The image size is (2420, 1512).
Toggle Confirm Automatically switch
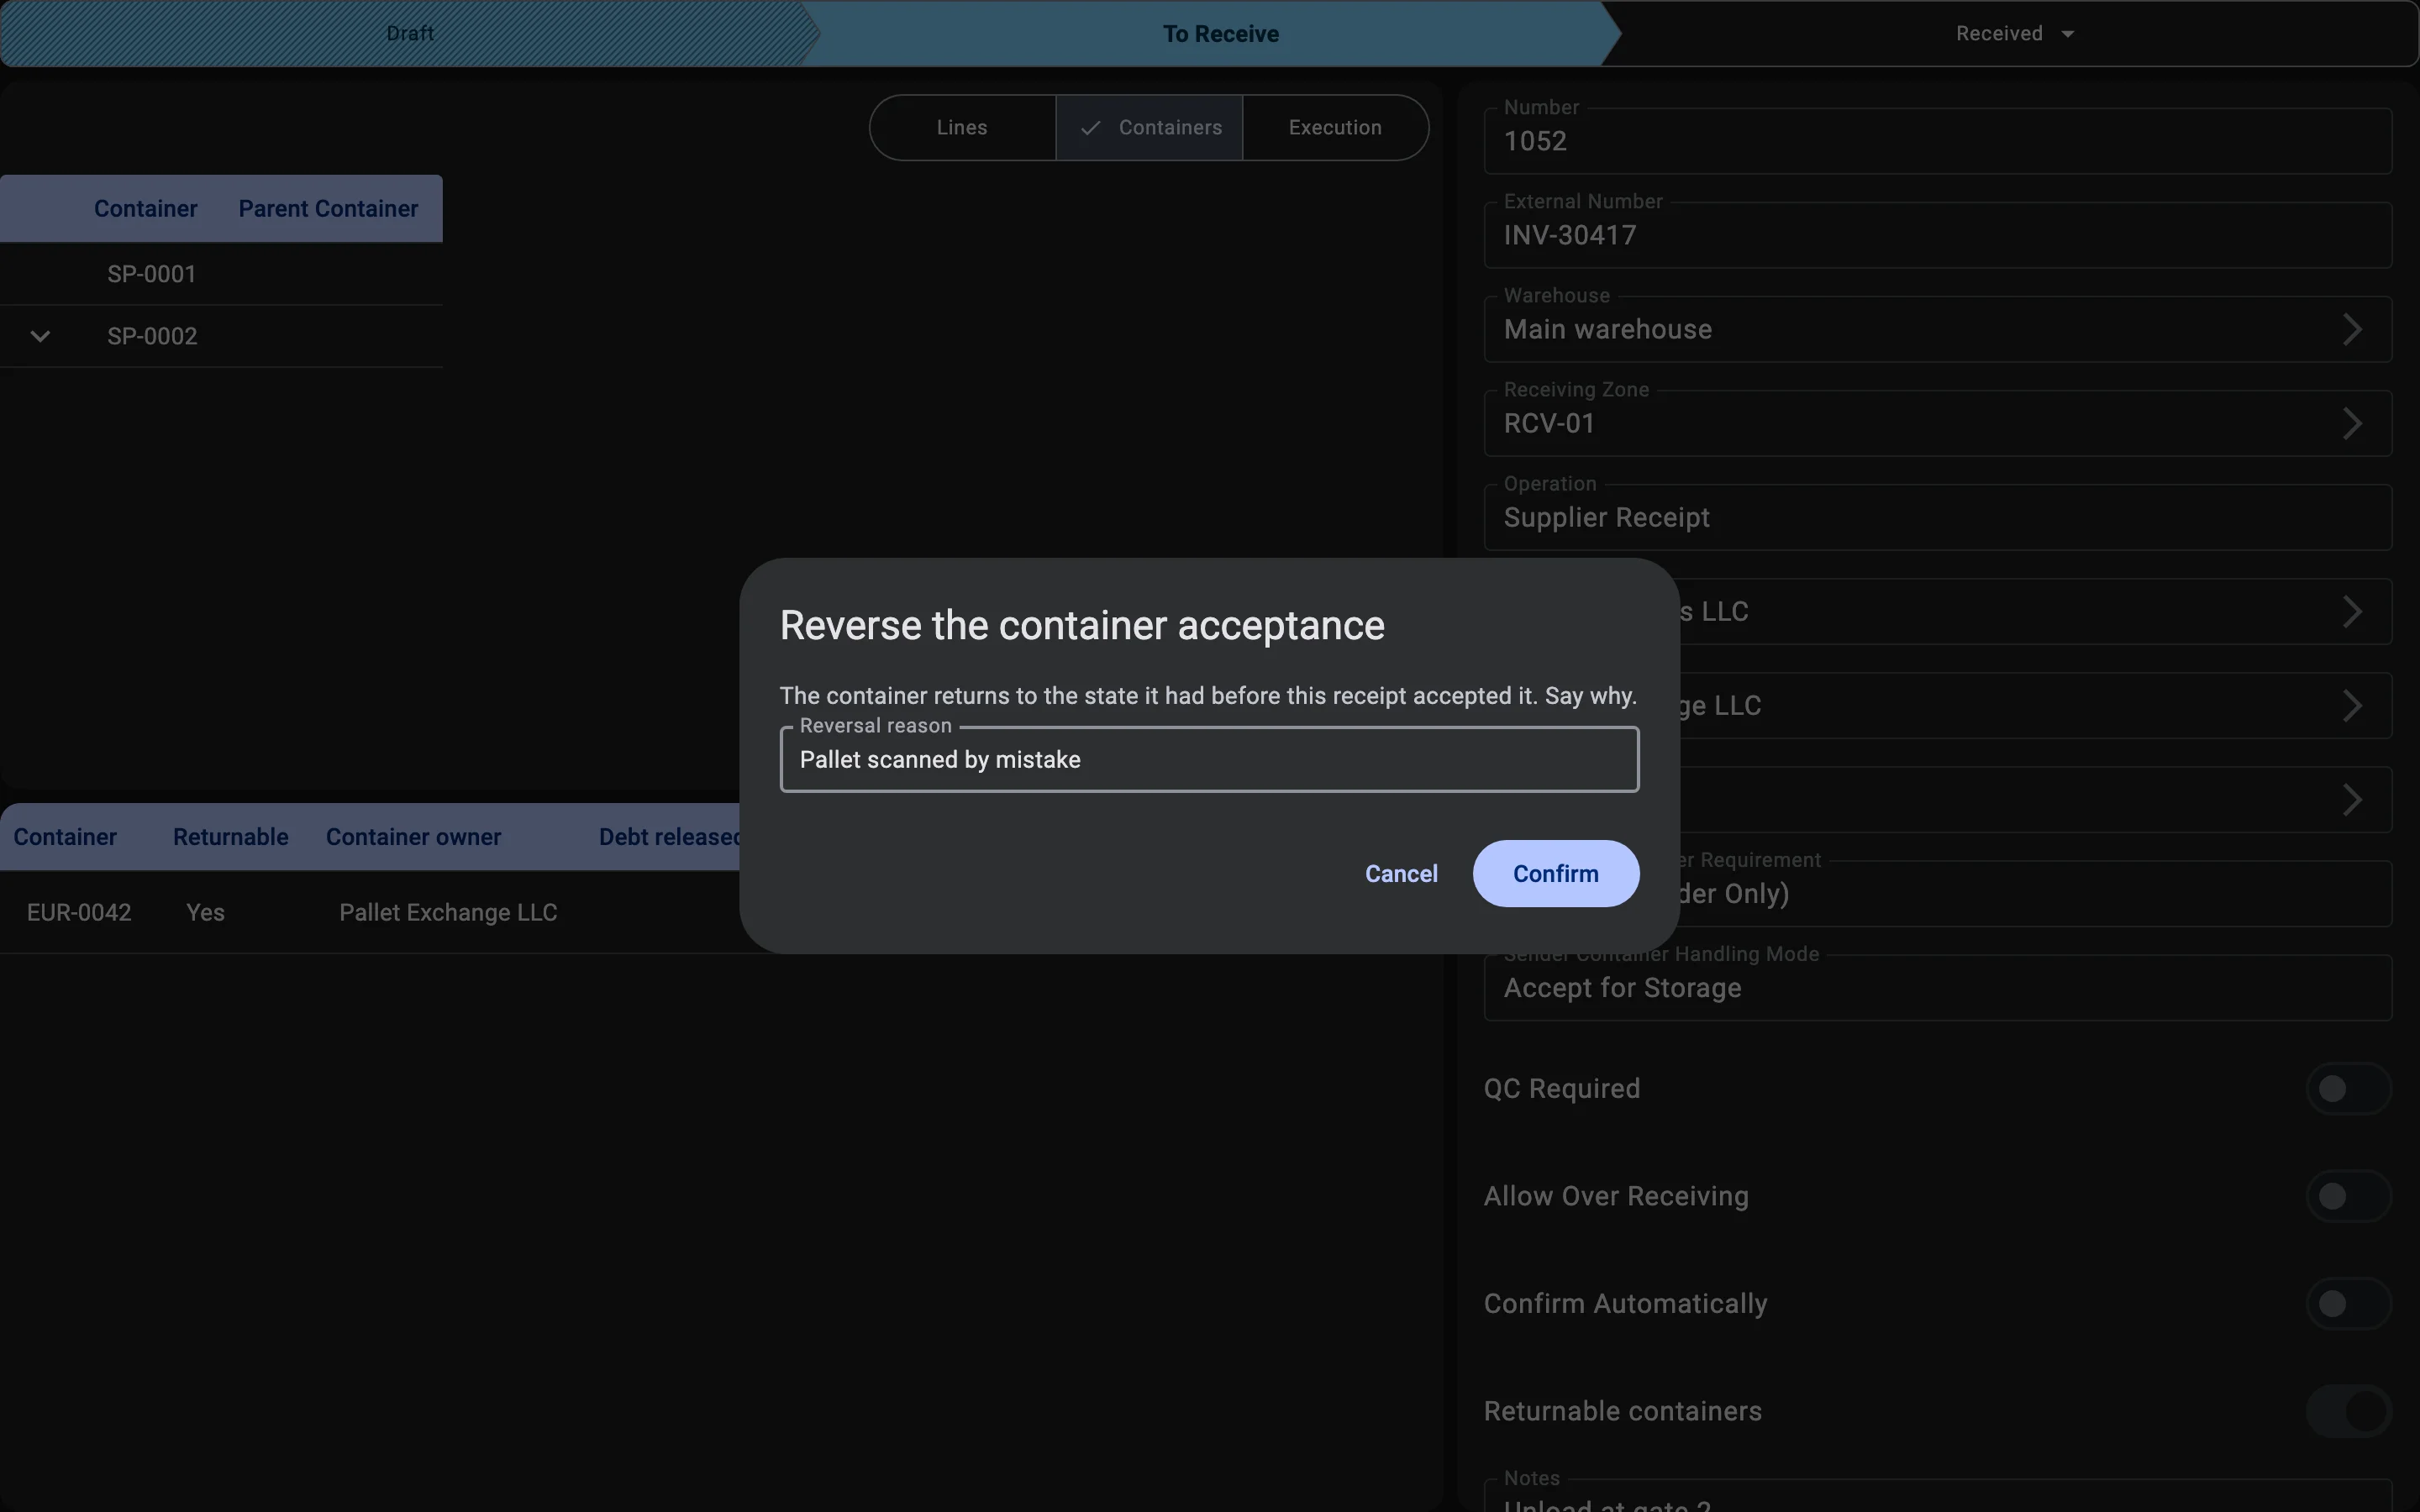[2348, 1303]
